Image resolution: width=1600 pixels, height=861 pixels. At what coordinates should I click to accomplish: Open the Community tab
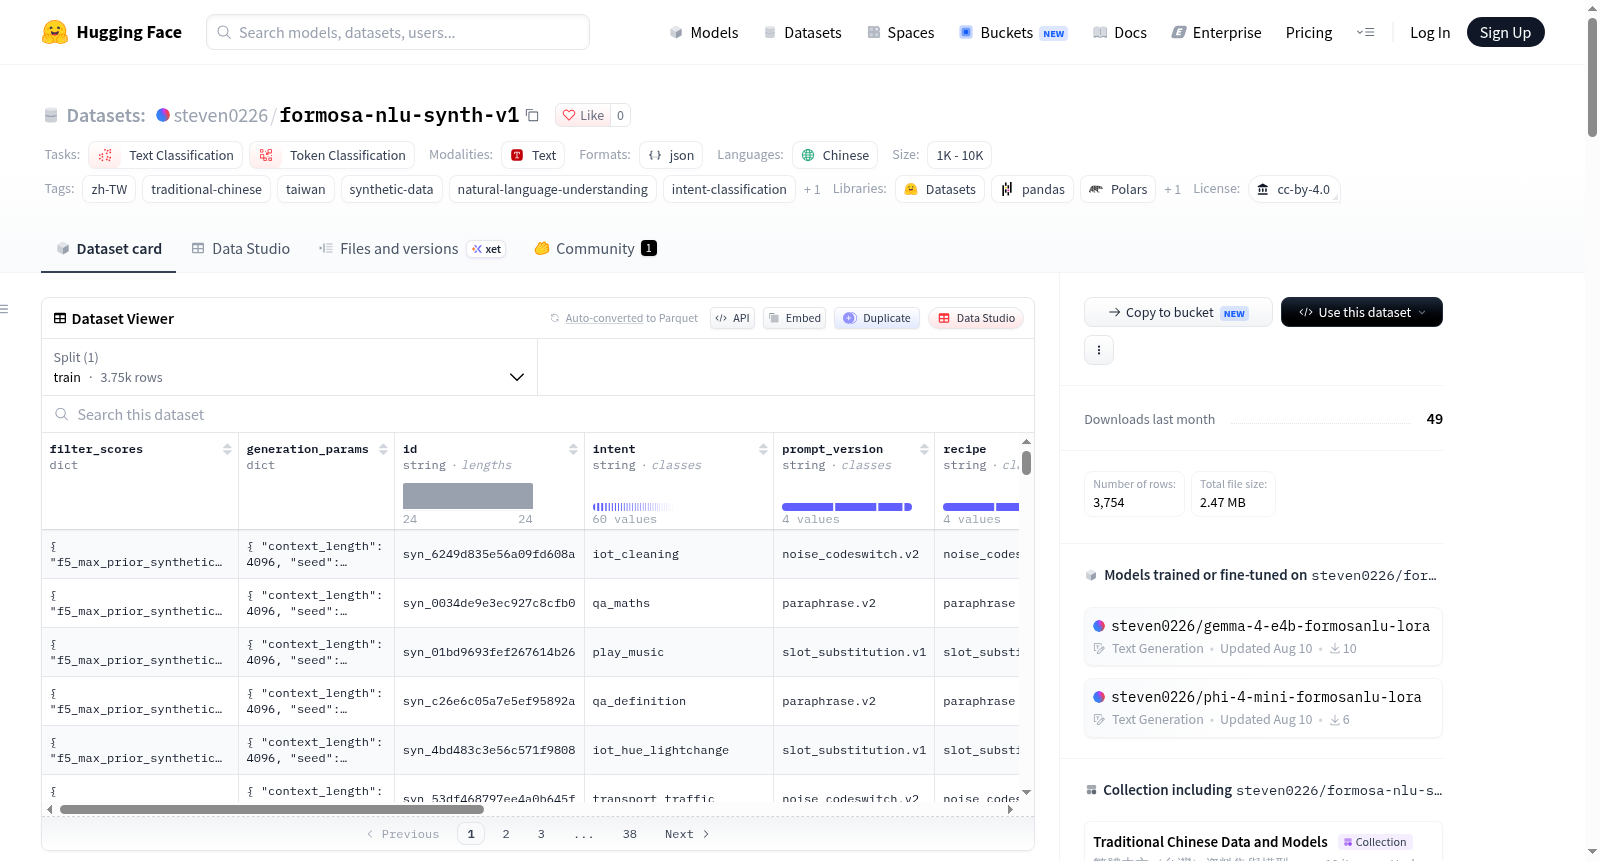(595, 248)
